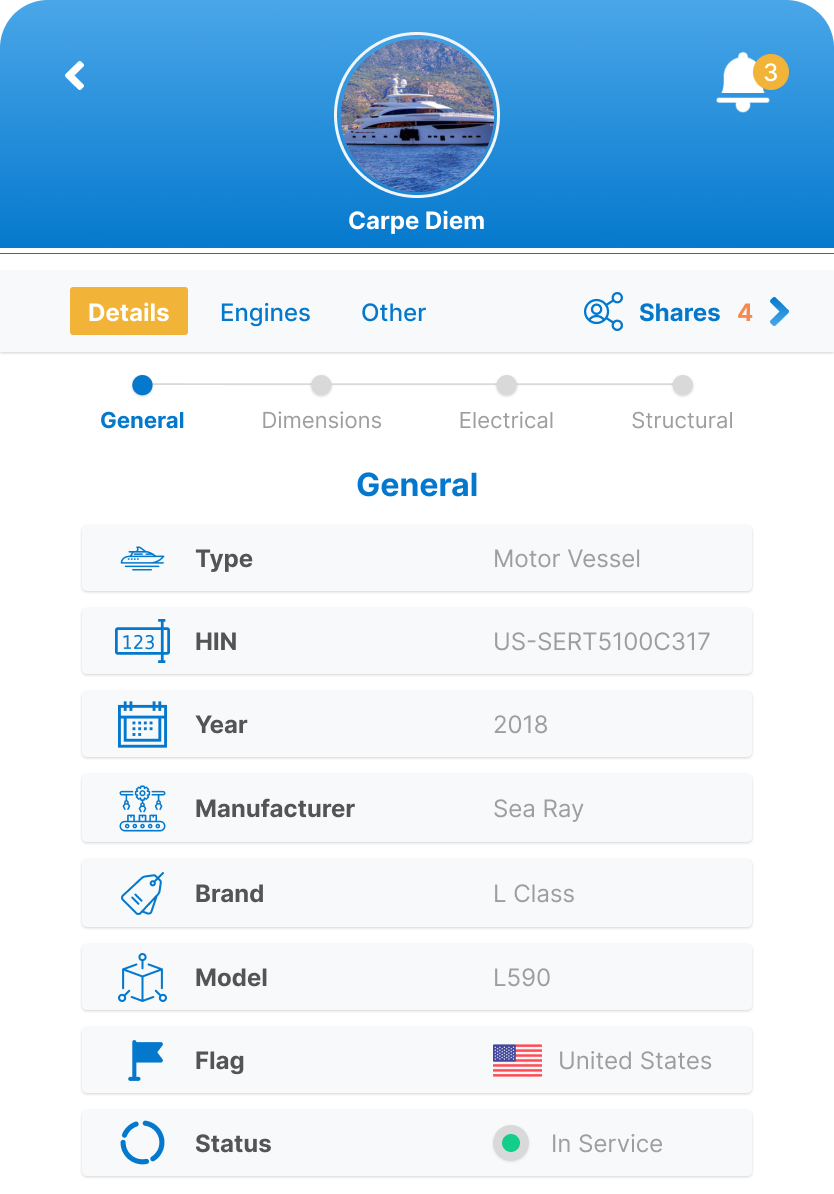
Task: Open the Structural section label
Action: 682,420
